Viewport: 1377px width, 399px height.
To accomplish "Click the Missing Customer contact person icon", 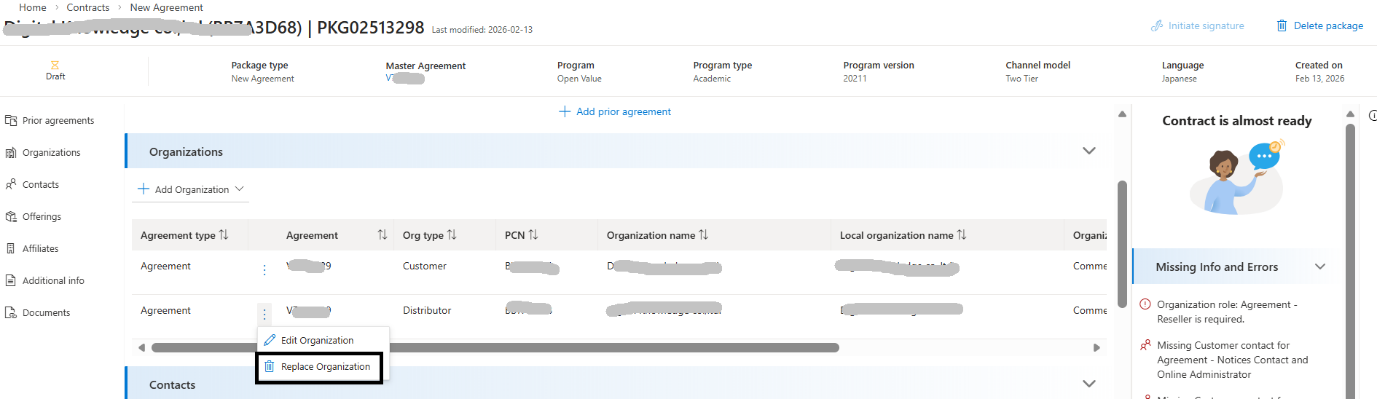I will 1145,345.
